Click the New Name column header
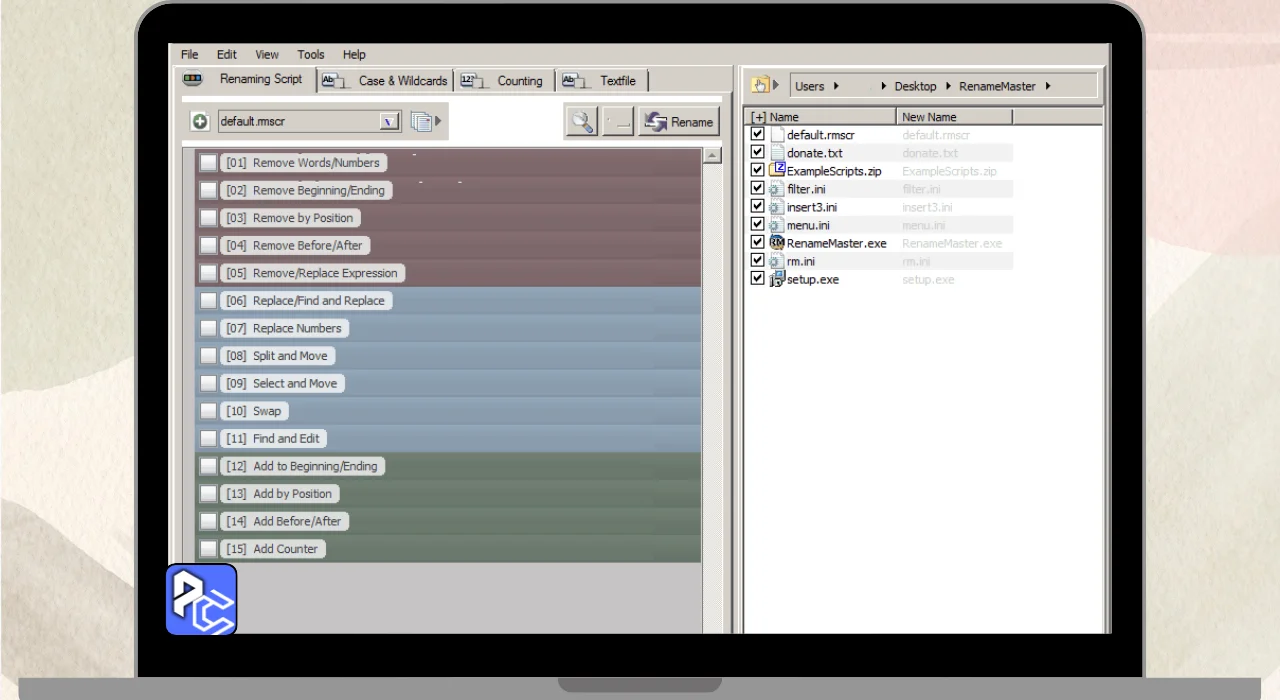 [955, 117]
